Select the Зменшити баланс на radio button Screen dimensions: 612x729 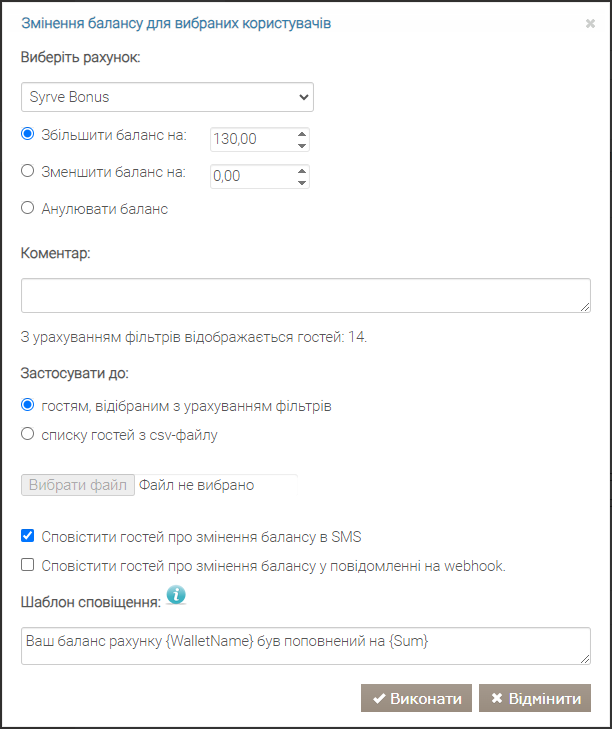[x=27, y=171]
